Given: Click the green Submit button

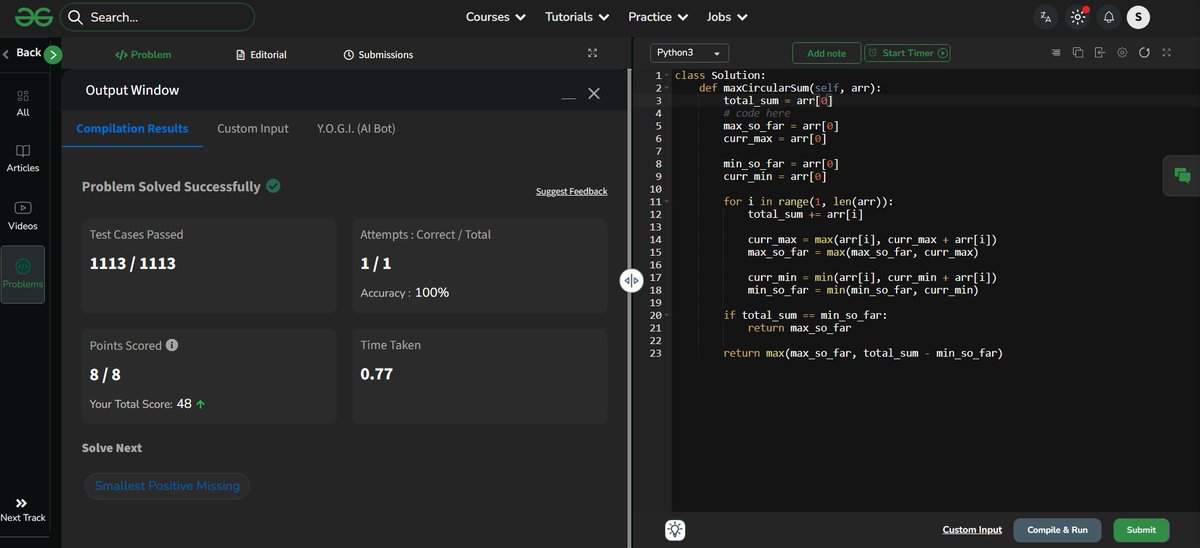Looking at the screenshot, I should (x=1141, y=530).
